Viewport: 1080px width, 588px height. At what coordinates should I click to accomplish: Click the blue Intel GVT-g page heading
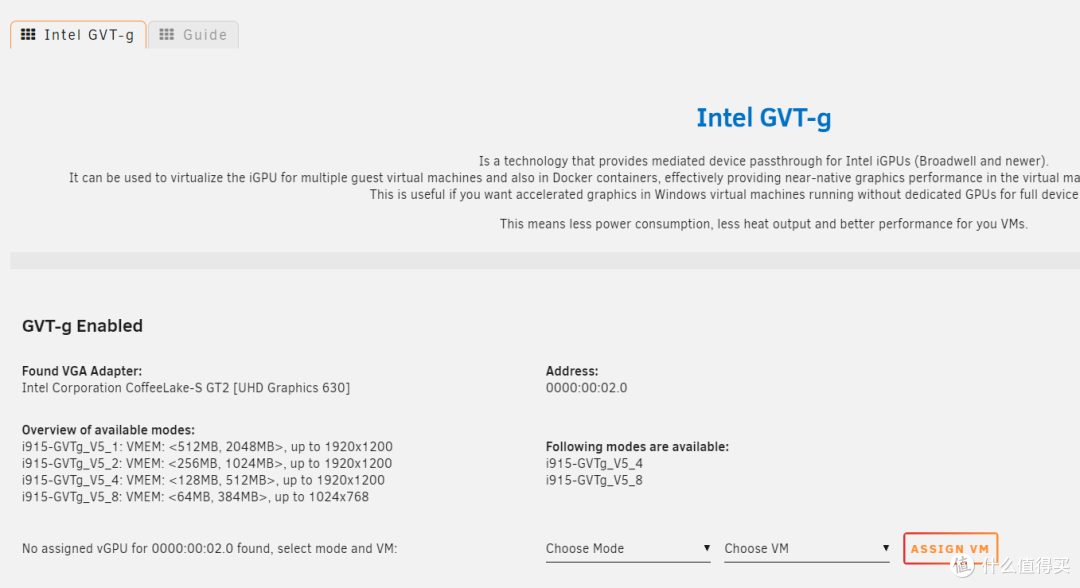point(763,118)
